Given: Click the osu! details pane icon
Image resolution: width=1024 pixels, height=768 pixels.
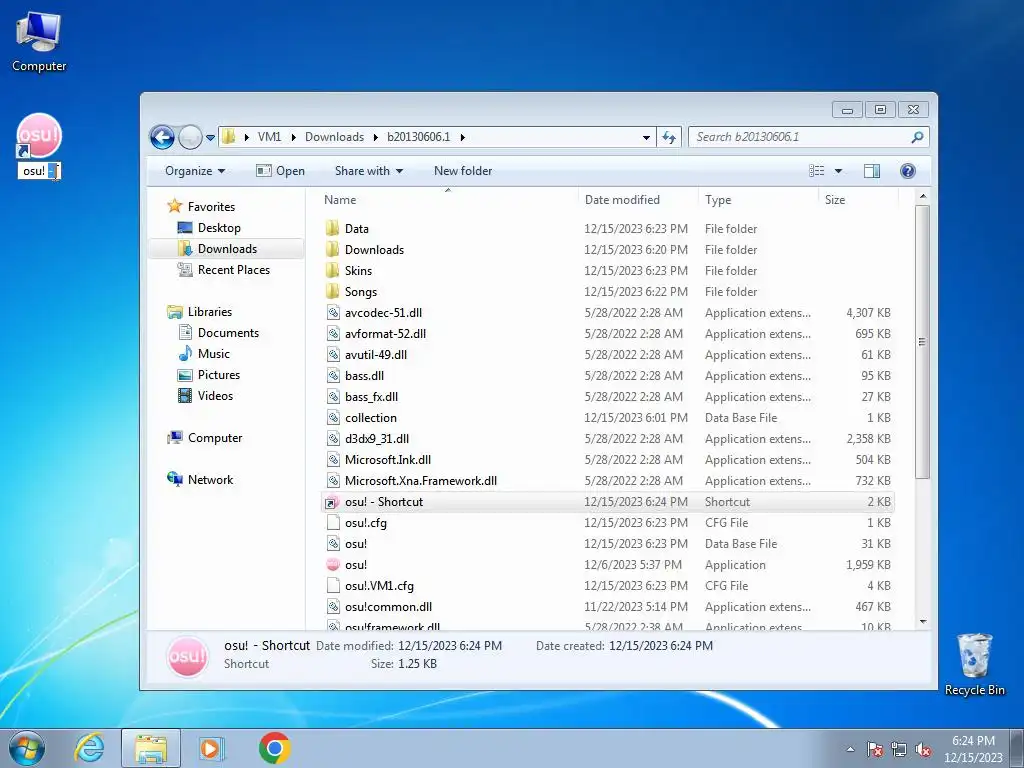Looking at the screenshot, I should 187,656.
